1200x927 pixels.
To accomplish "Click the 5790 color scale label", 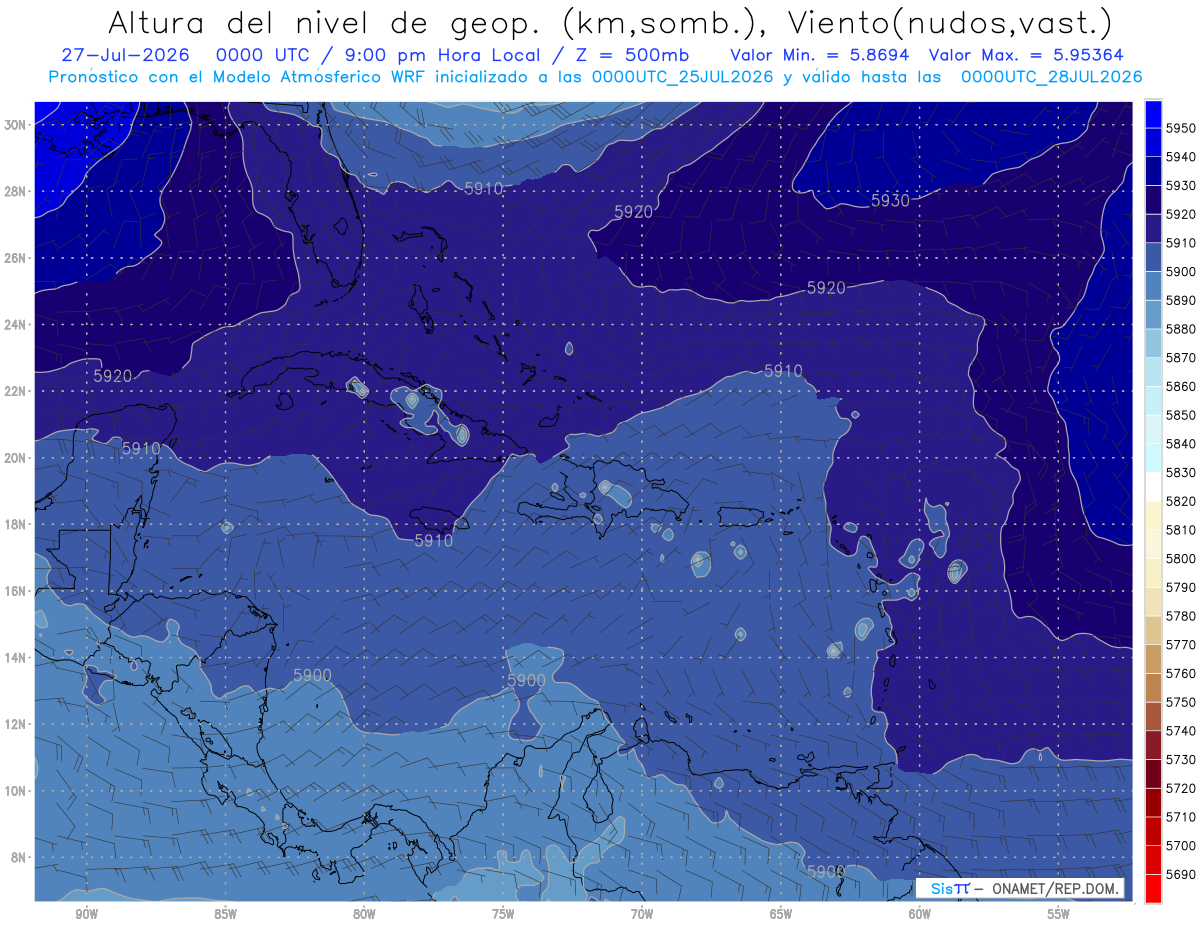I will tap(1180, 587).
